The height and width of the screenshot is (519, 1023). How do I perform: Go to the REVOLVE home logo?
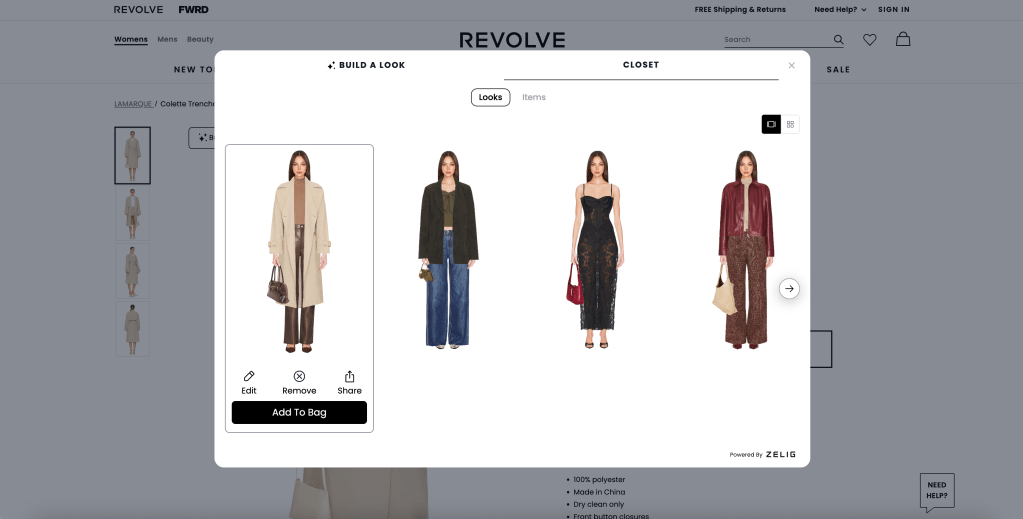click(x=512, y=40)
